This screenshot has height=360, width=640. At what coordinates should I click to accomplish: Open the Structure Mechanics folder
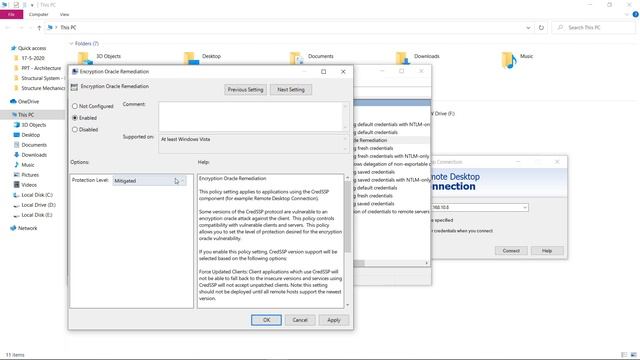pos(43,88)
